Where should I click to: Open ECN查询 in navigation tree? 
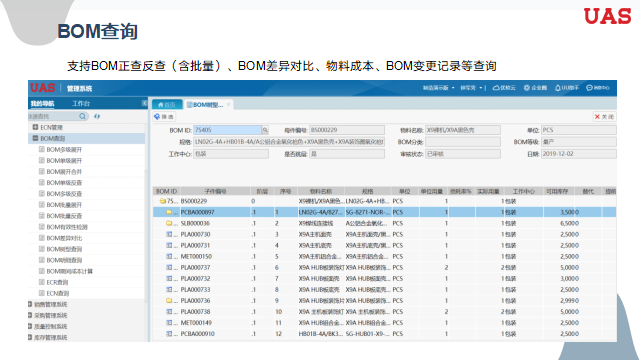tap(58, 293)
